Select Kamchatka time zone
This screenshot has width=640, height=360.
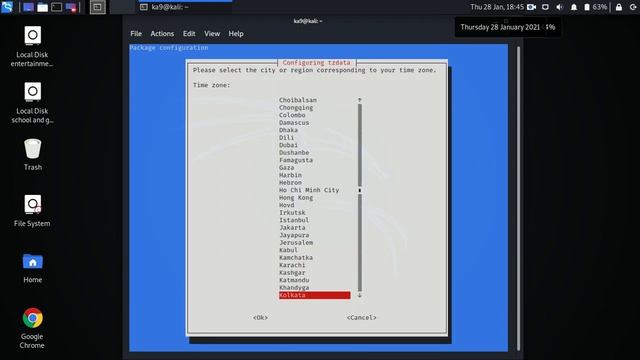[296, 258]
